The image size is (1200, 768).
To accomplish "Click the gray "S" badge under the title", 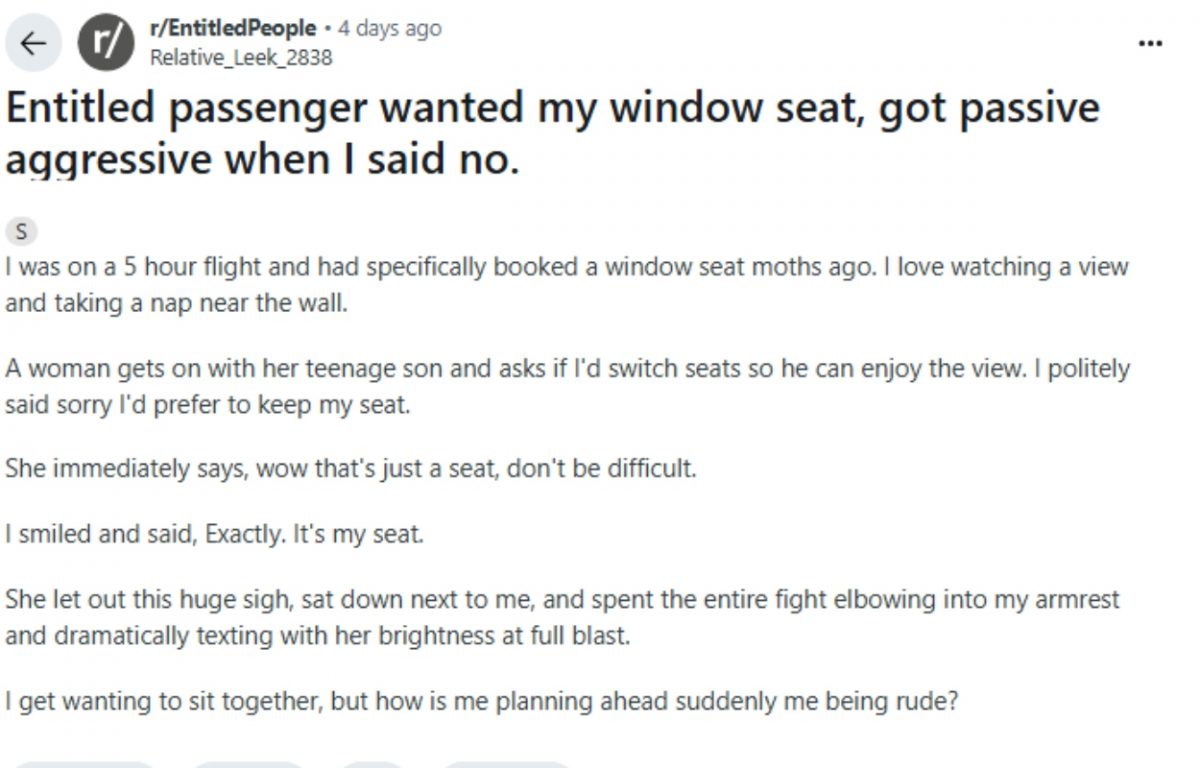I will click(x=21, y=233).
